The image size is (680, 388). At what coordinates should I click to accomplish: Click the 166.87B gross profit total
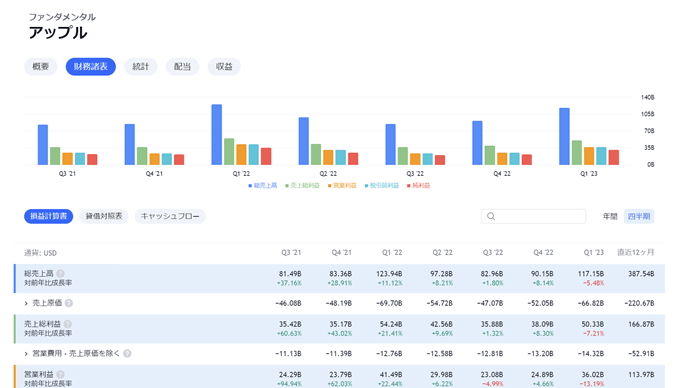[641, 324]
